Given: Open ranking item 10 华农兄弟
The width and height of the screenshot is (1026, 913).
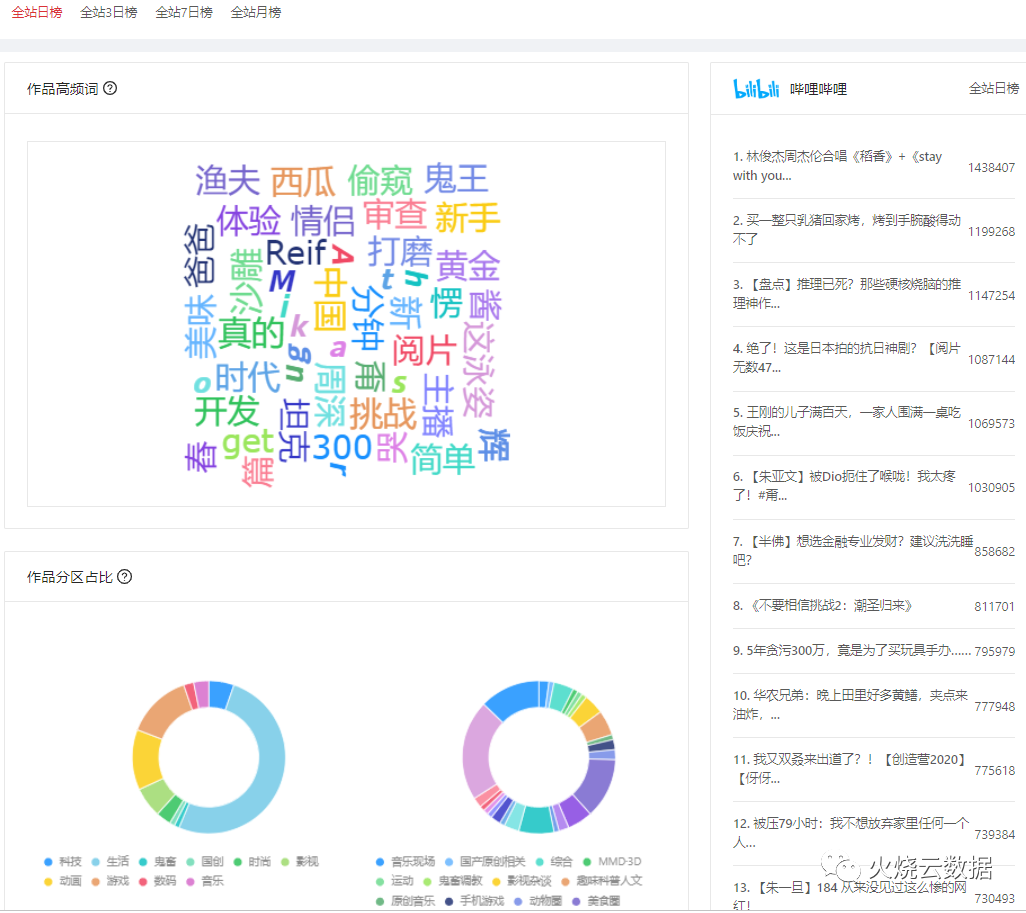Looking at the screenshot, I should click(874, 705).
